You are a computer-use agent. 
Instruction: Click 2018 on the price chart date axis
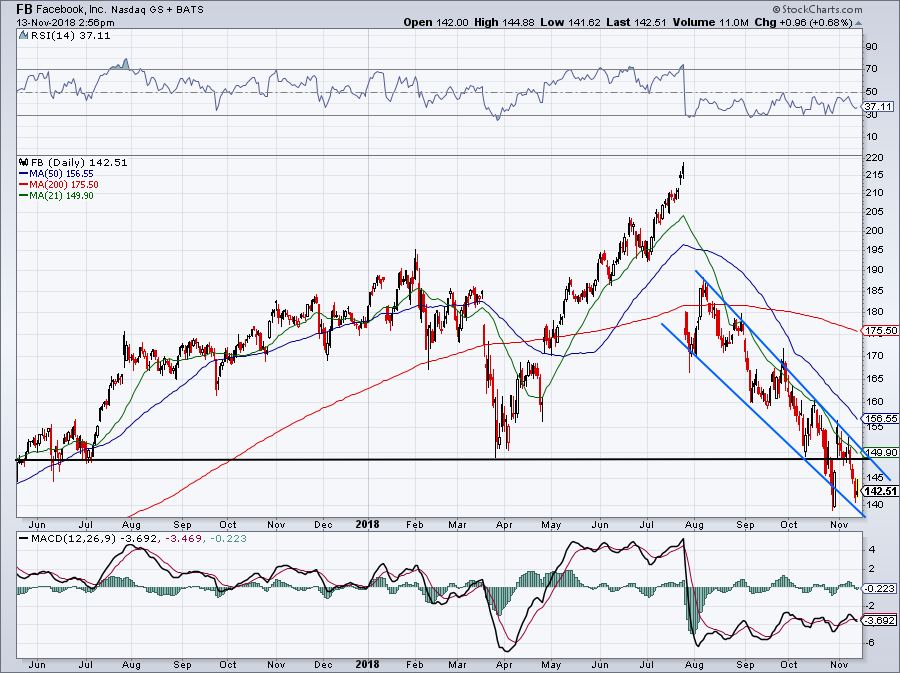click(x=367, y=524)
